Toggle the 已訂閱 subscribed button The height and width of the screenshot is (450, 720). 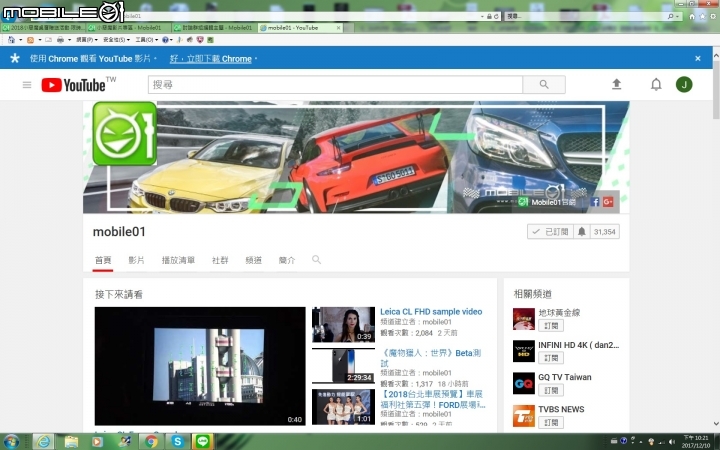[550, 232]
